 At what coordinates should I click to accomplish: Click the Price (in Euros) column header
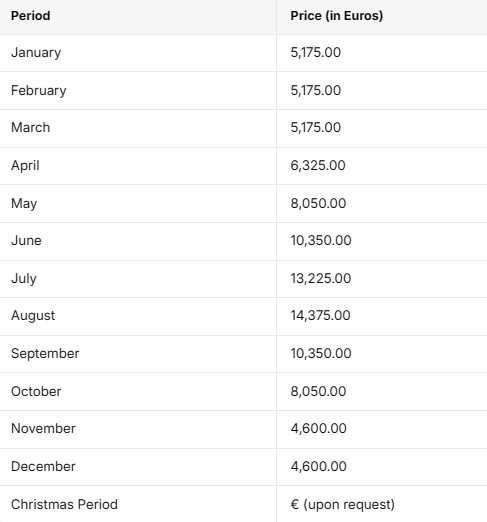pyautogui.click(x=336, y=16)
